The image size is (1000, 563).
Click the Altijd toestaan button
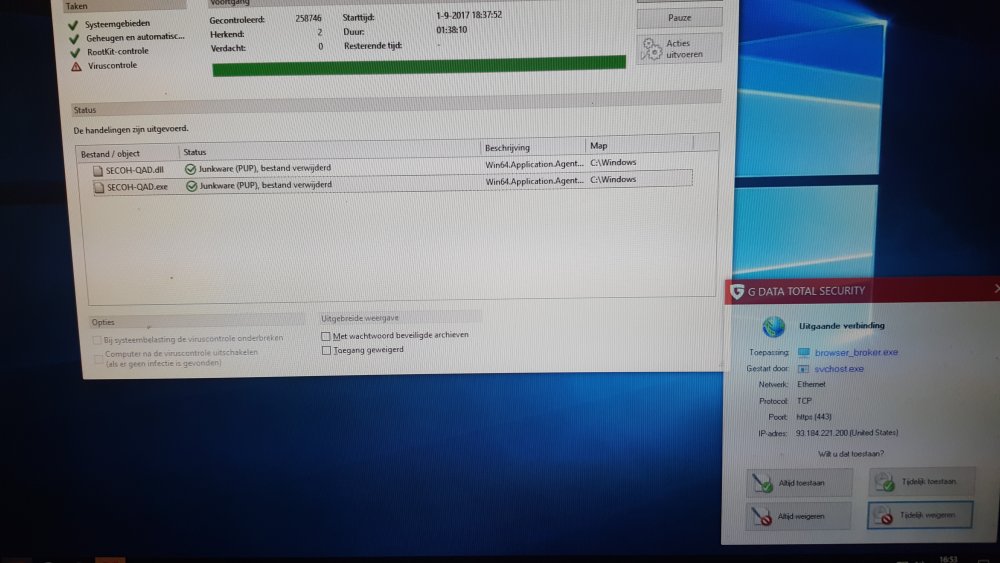(799, 483)
